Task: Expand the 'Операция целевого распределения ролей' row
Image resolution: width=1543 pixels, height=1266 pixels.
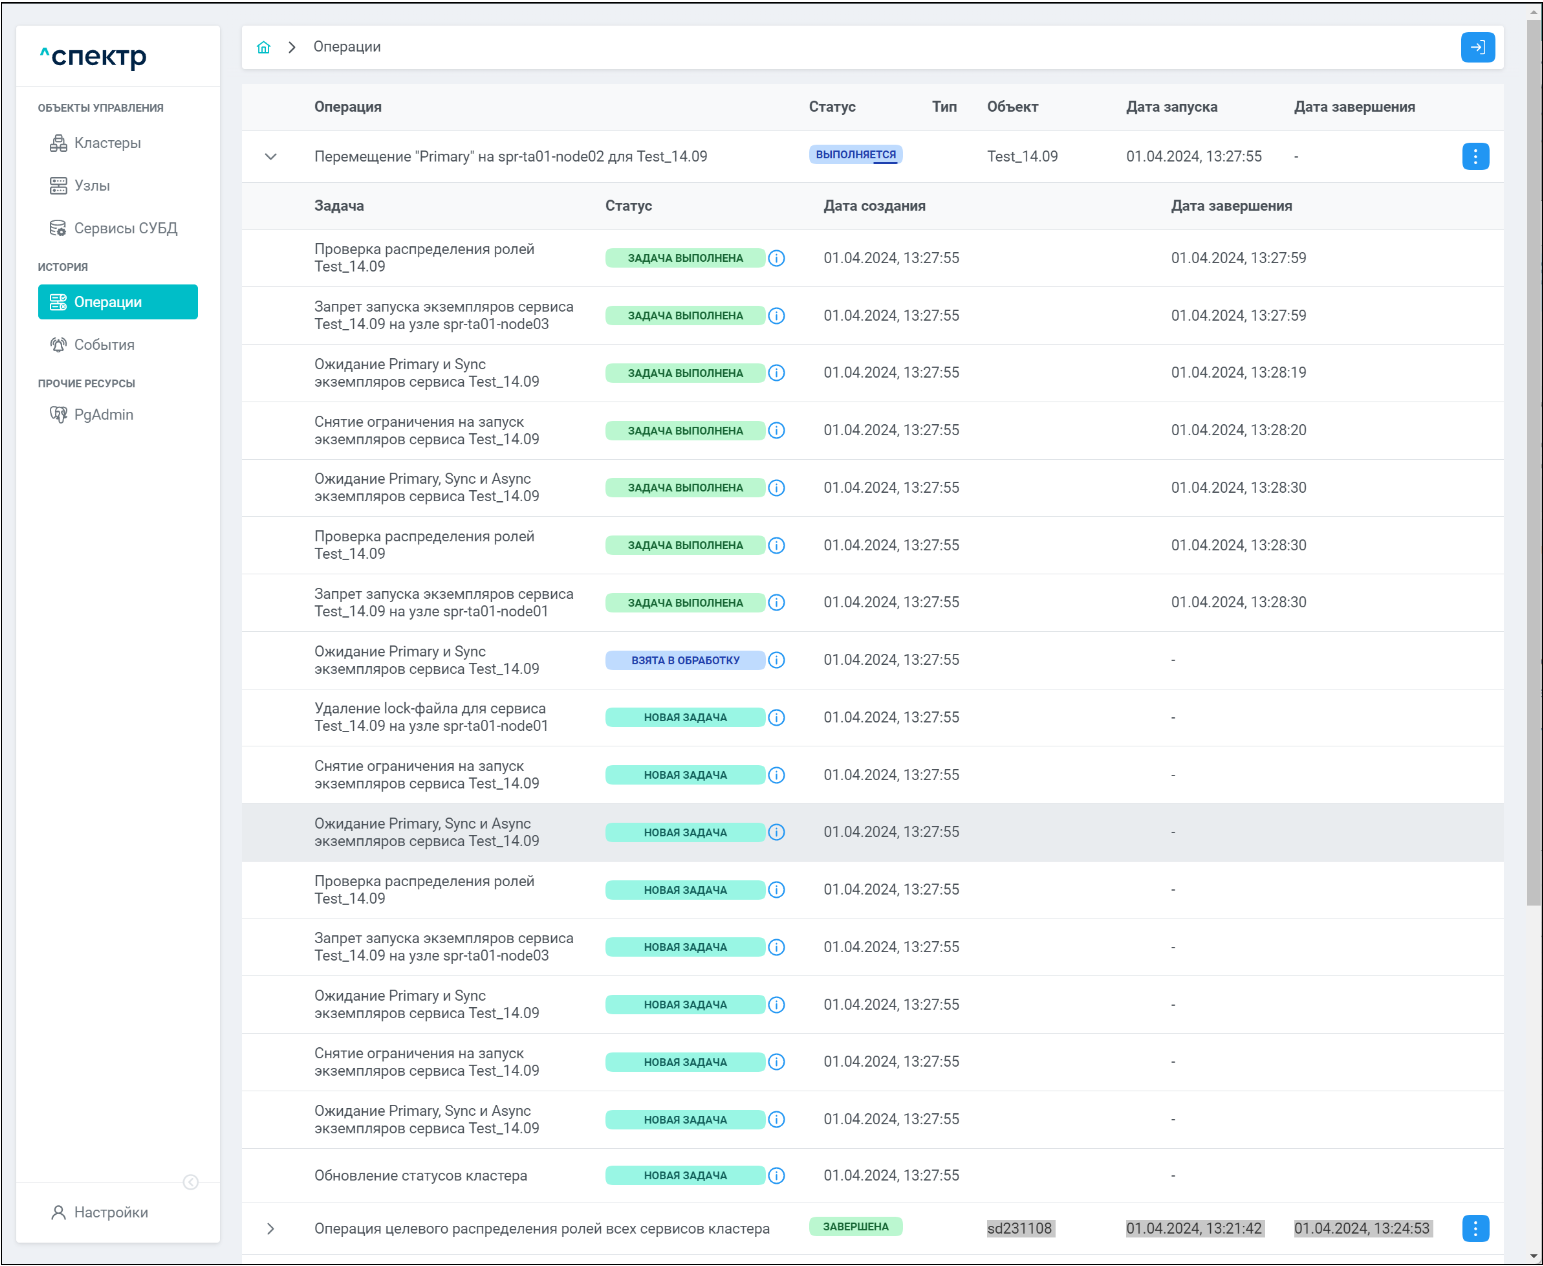Action: (270, 1229)
